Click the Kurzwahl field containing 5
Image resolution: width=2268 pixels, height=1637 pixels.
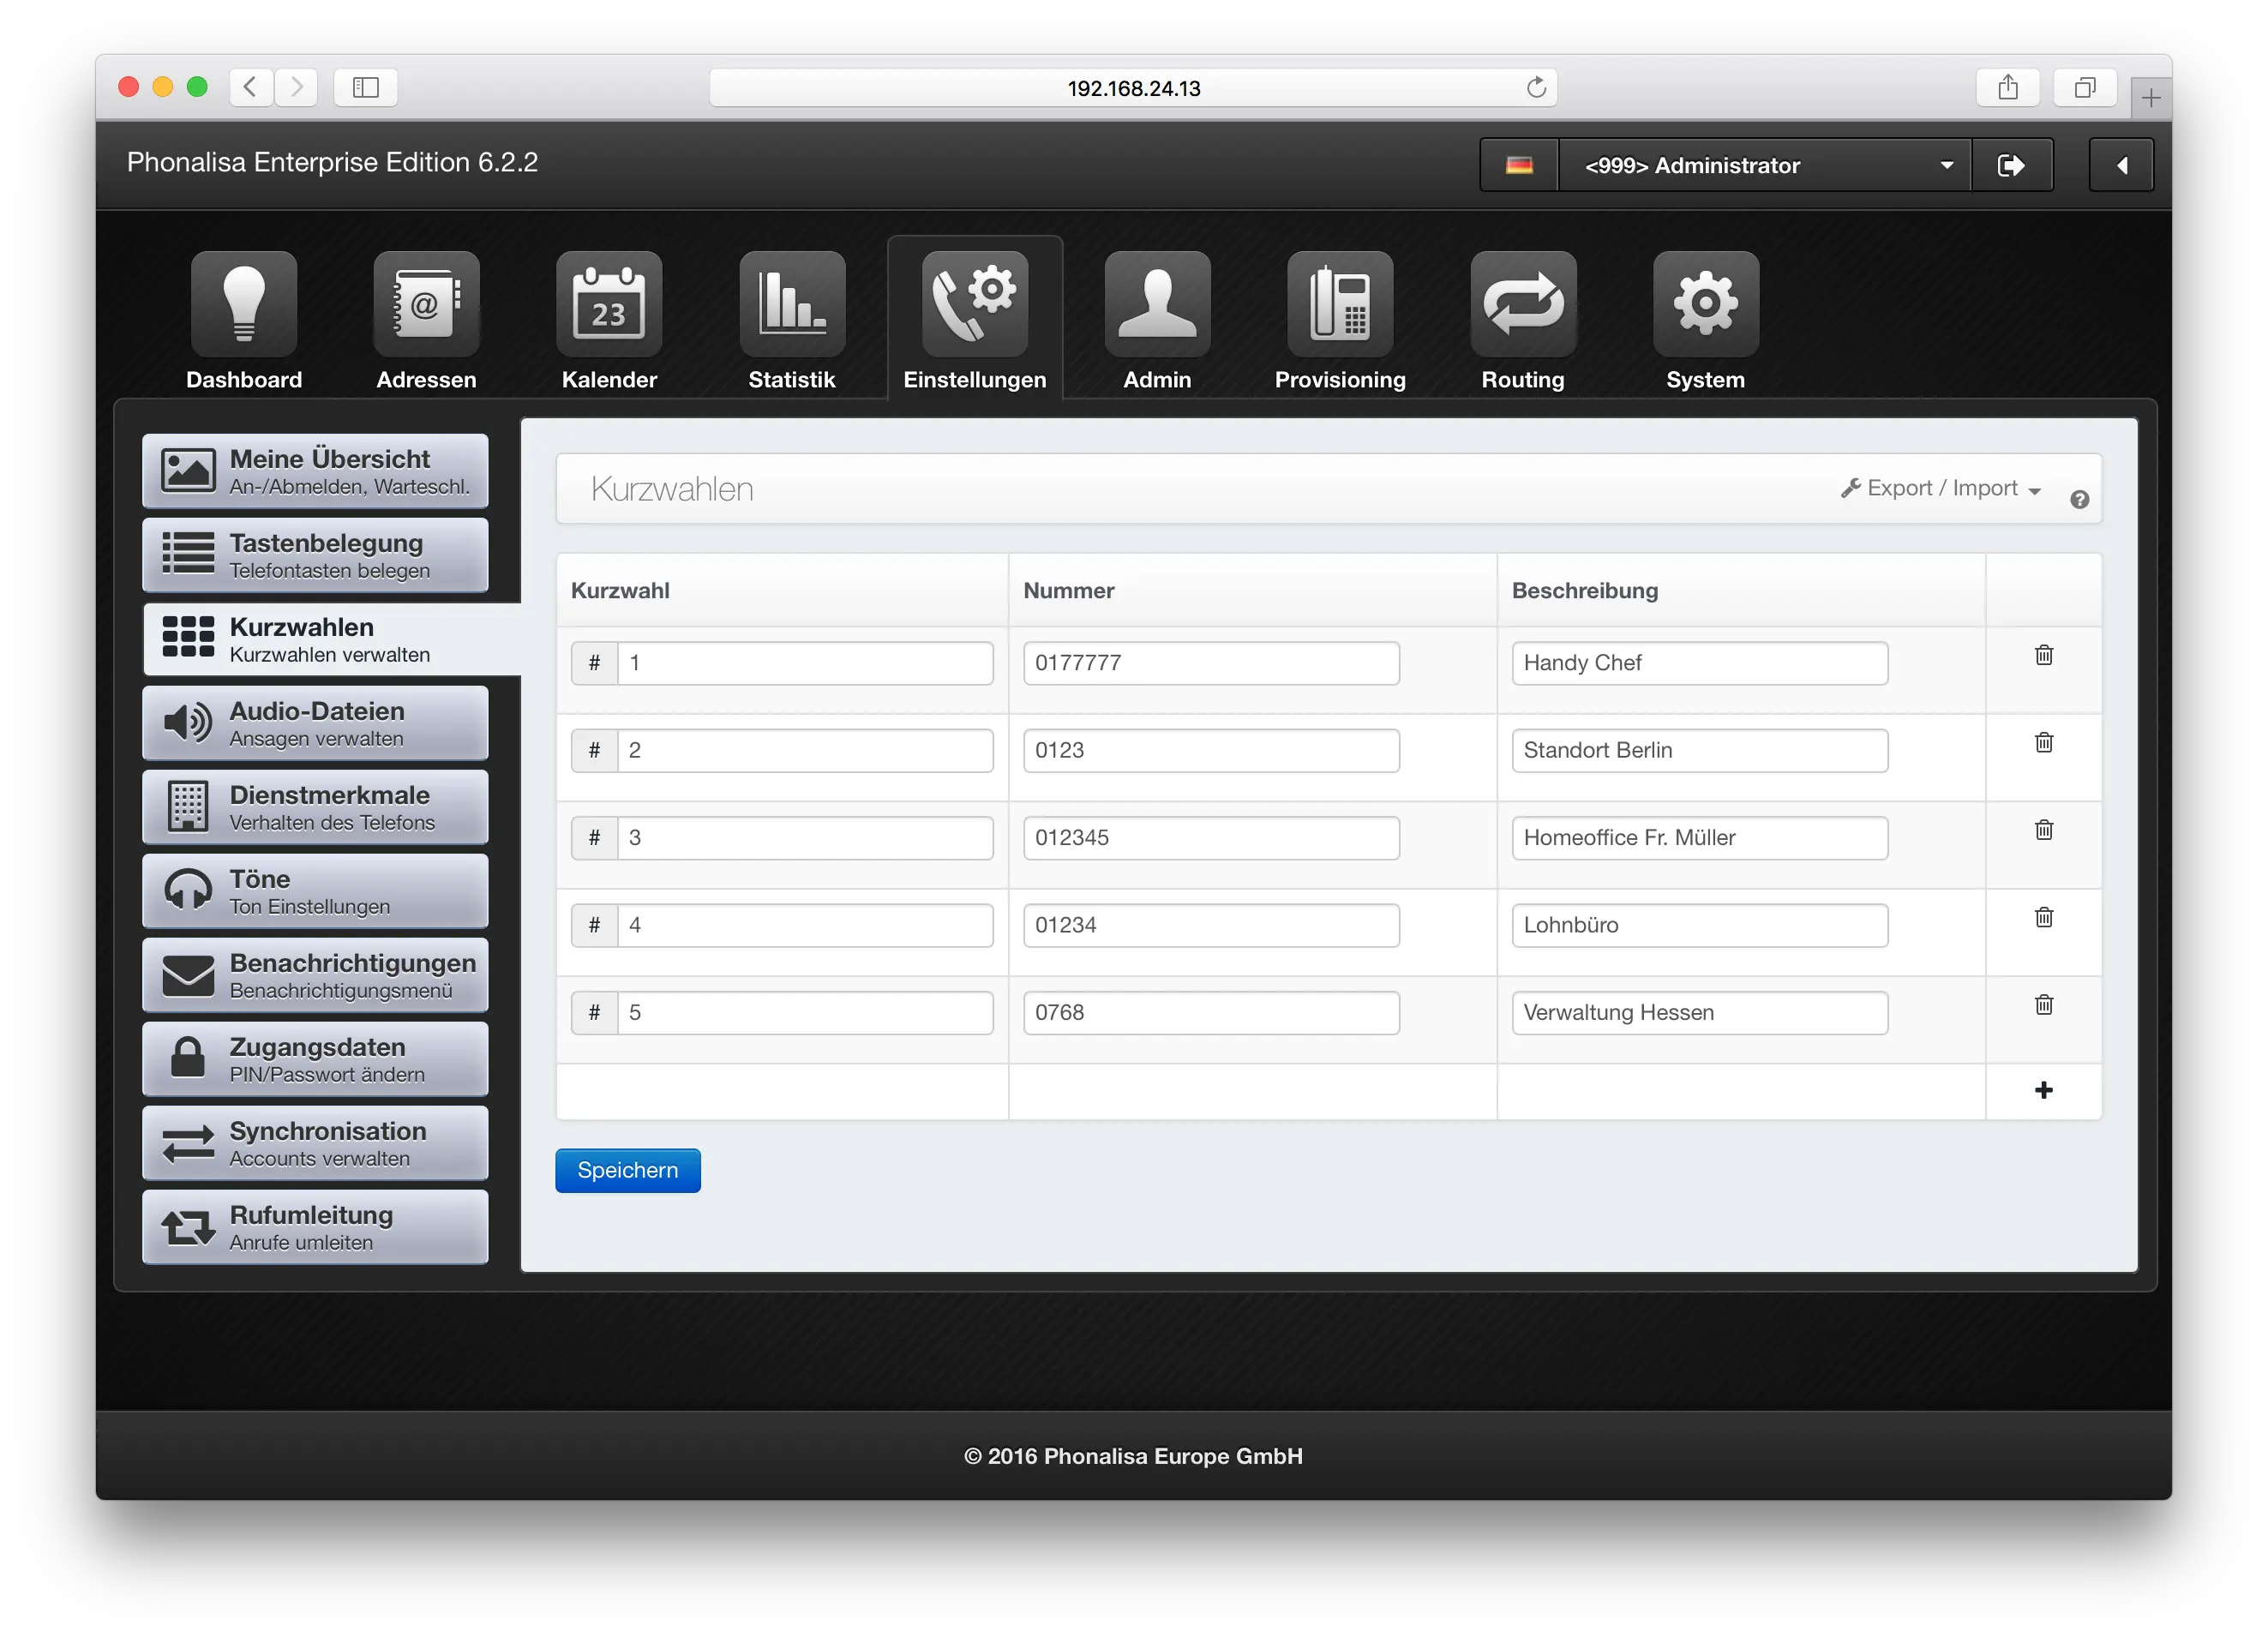point(805,1012)
